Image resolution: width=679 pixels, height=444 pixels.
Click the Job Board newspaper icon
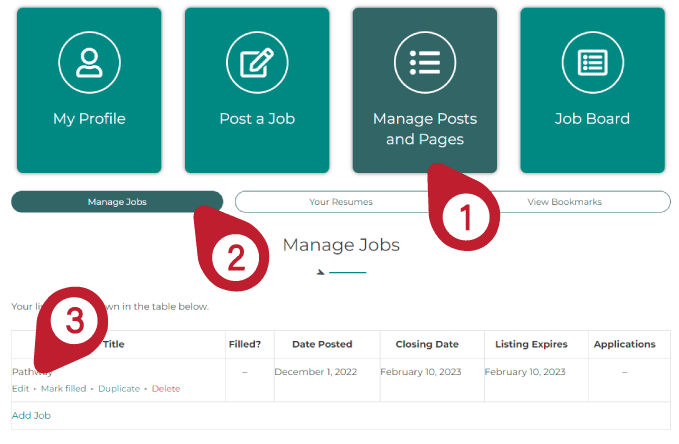pos(592,62)
